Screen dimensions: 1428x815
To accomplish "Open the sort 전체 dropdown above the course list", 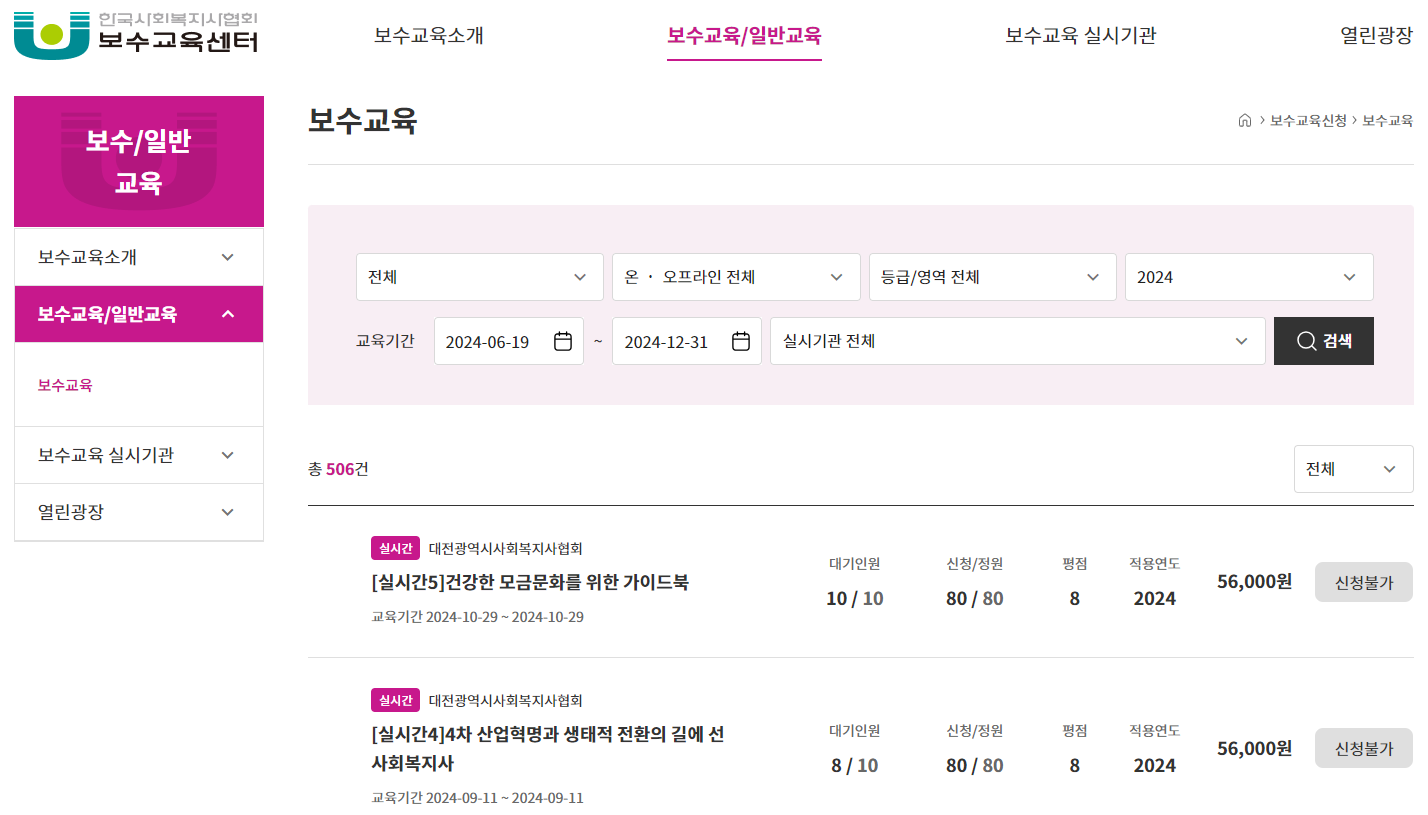I will coord(1353,469).
